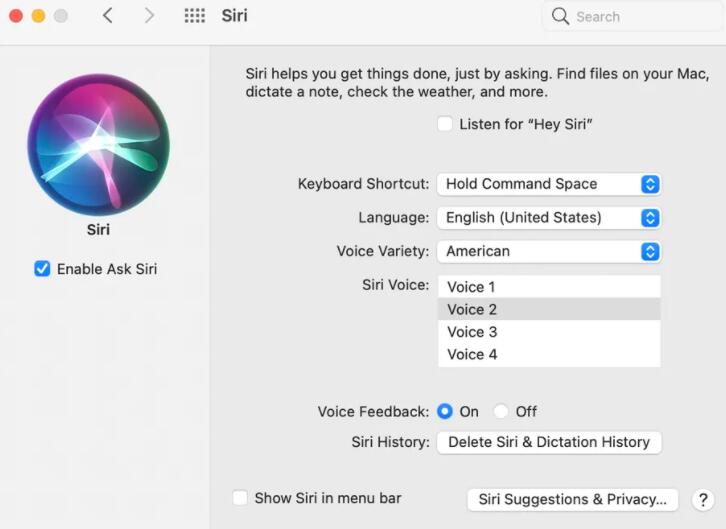
Task: Enable Listen for "Hey Siri" checkbox
Action: tap(444, 124)
